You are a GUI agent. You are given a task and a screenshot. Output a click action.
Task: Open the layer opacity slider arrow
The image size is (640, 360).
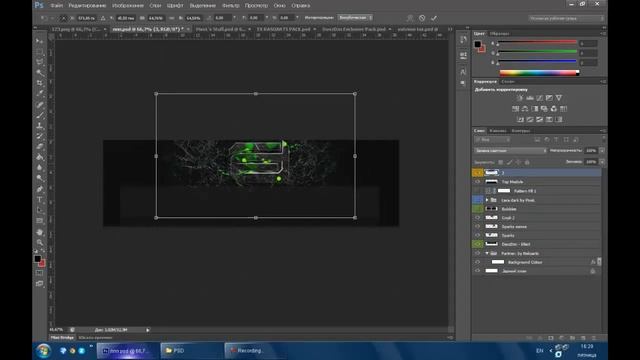click(x=602, y=151)
